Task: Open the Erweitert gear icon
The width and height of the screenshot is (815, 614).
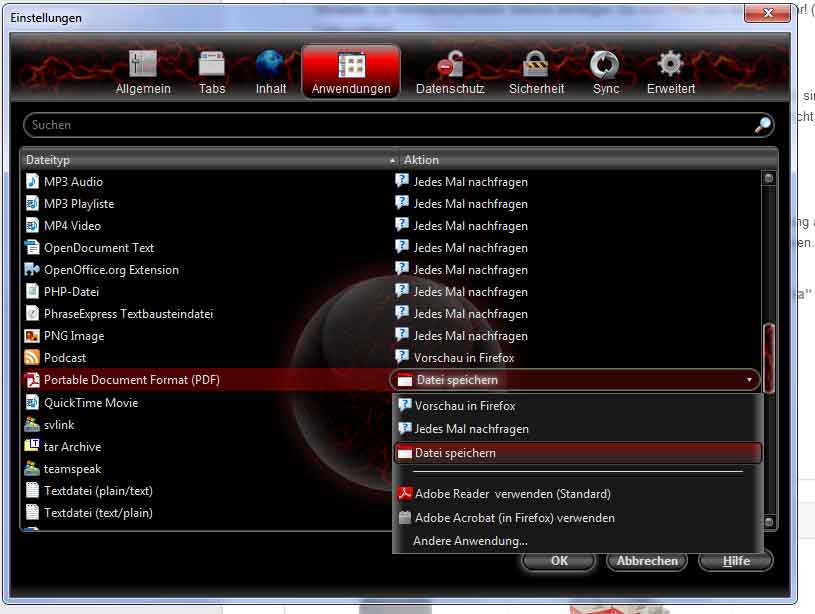Action: click(669, 66)
